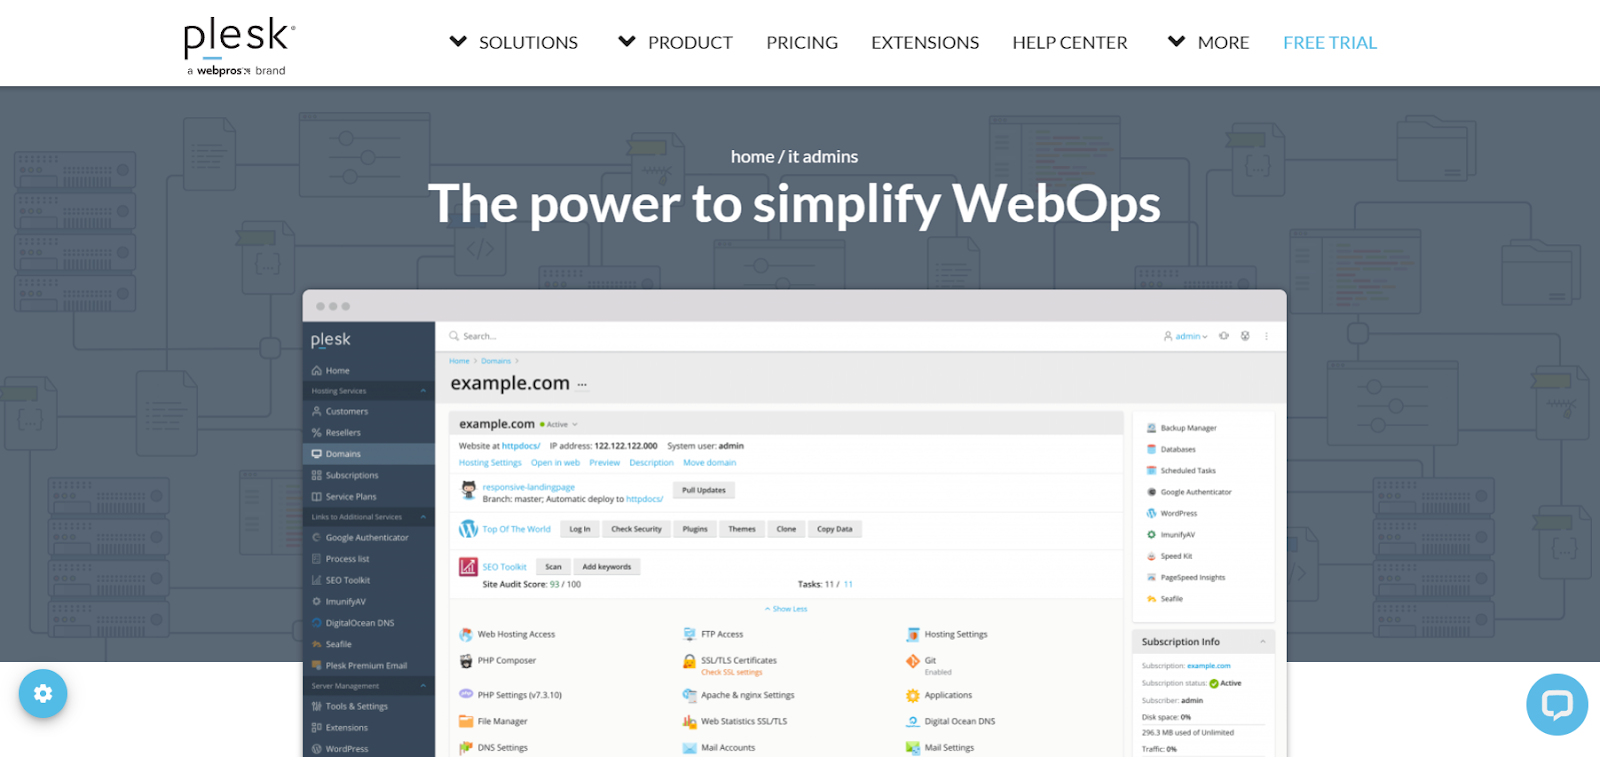The width and height of the screenshot is (1600, 757).
Task: Open PHP Composer icon in domain tools
Action: point(466,661)
